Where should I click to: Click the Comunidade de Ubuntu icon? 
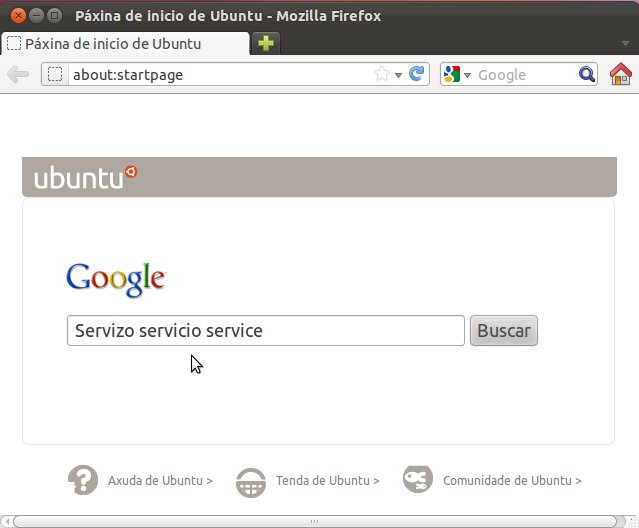[418, 479]
